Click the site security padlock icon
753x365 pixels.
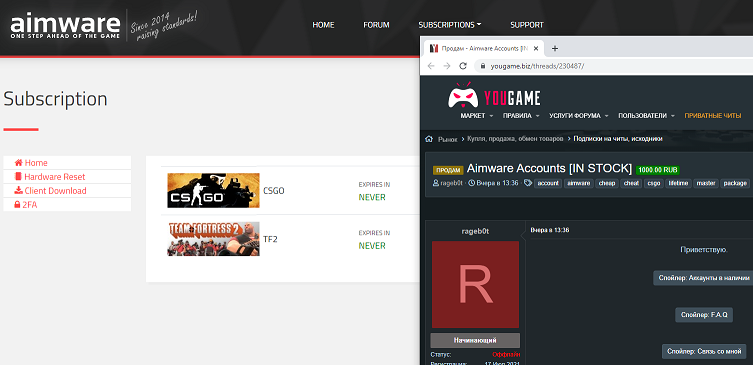[482, 66]
